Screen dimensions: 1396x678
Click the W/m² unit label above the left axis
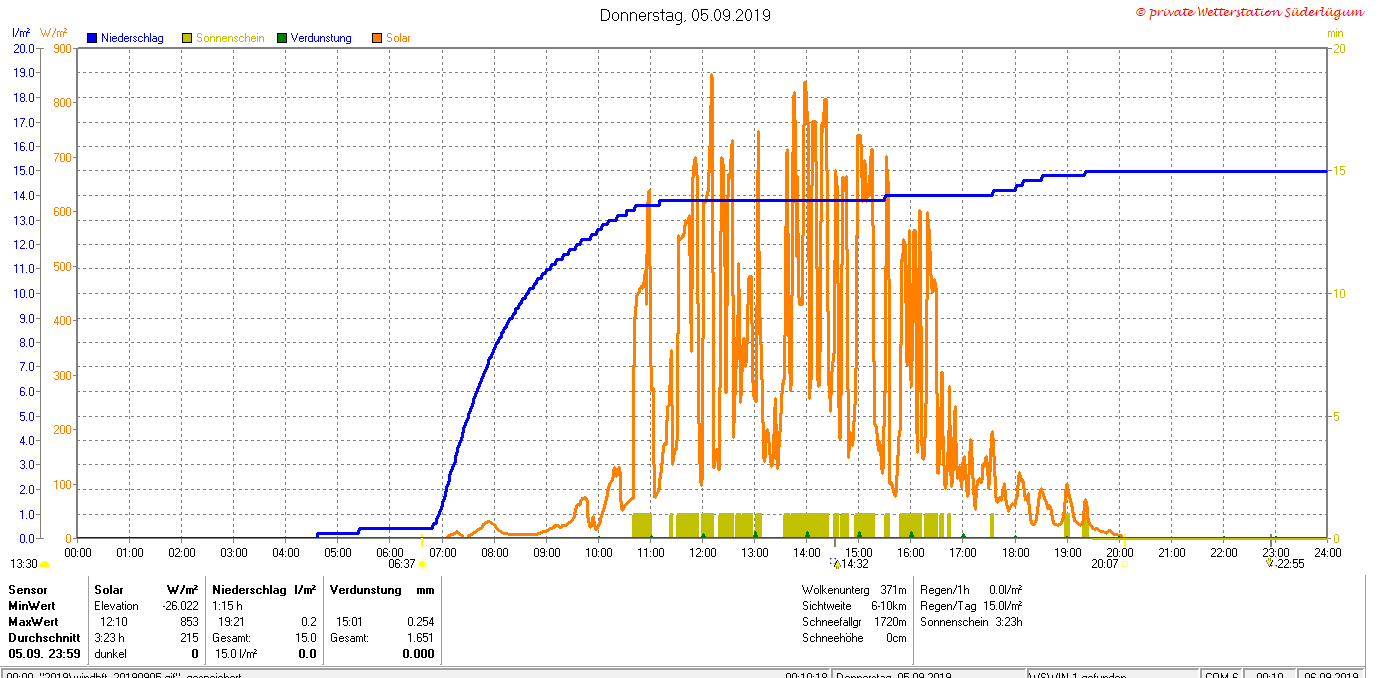point(54,33)
